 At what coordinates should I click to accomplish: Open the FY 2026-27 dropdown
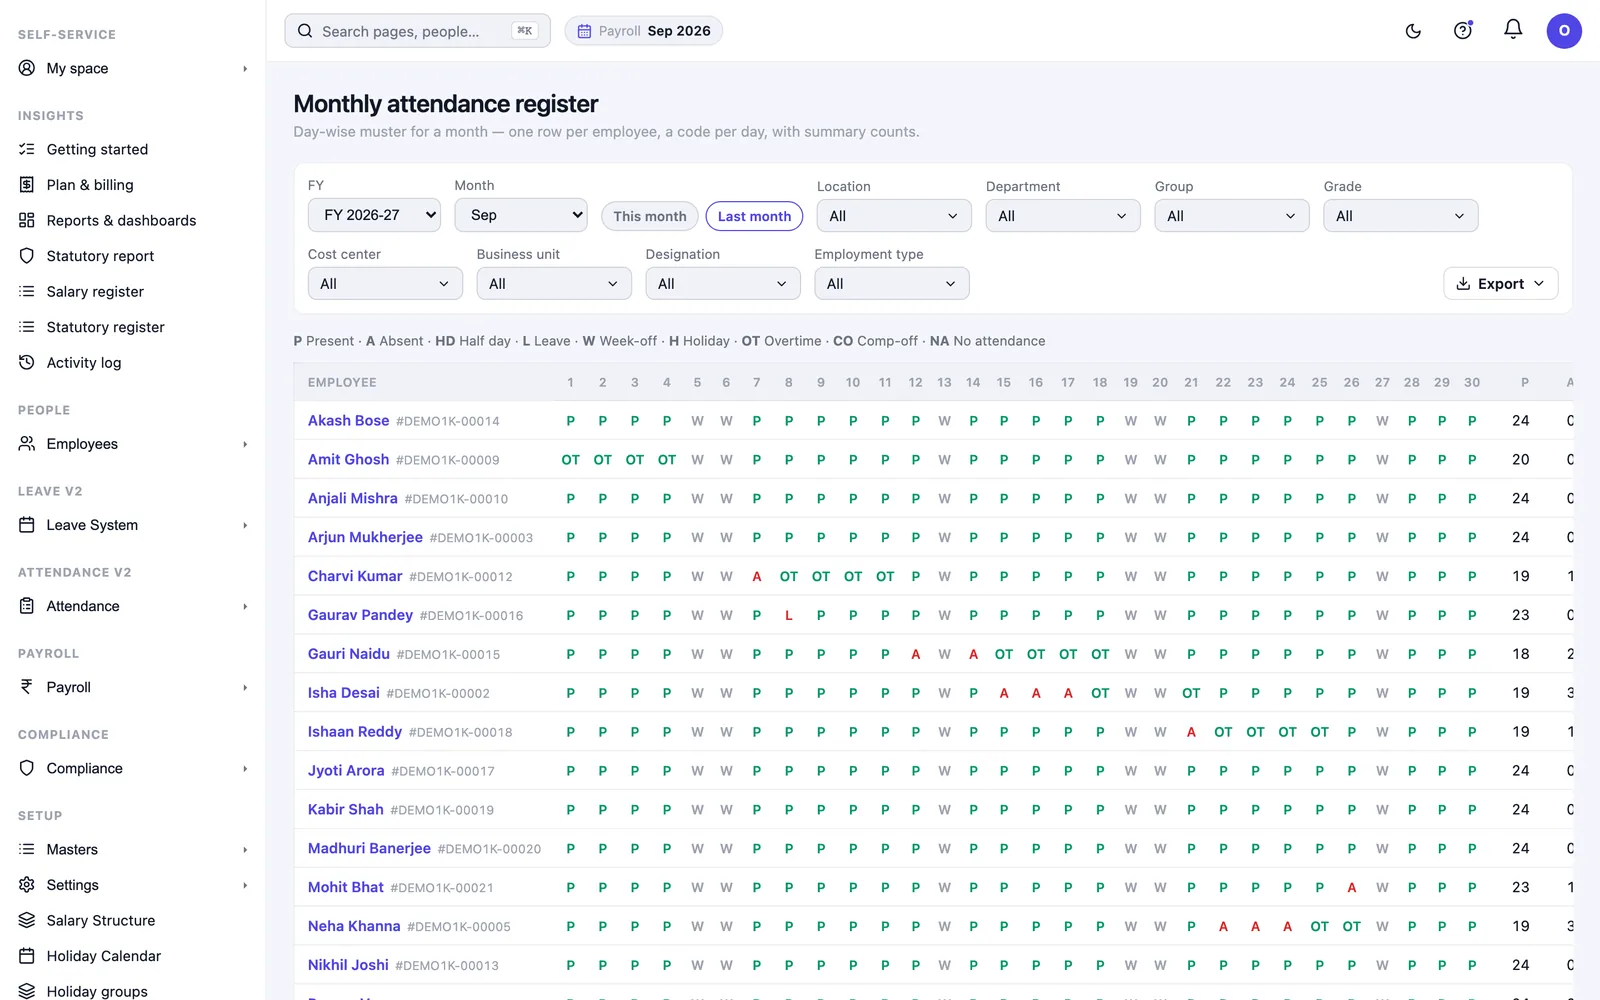pos(374,215)
